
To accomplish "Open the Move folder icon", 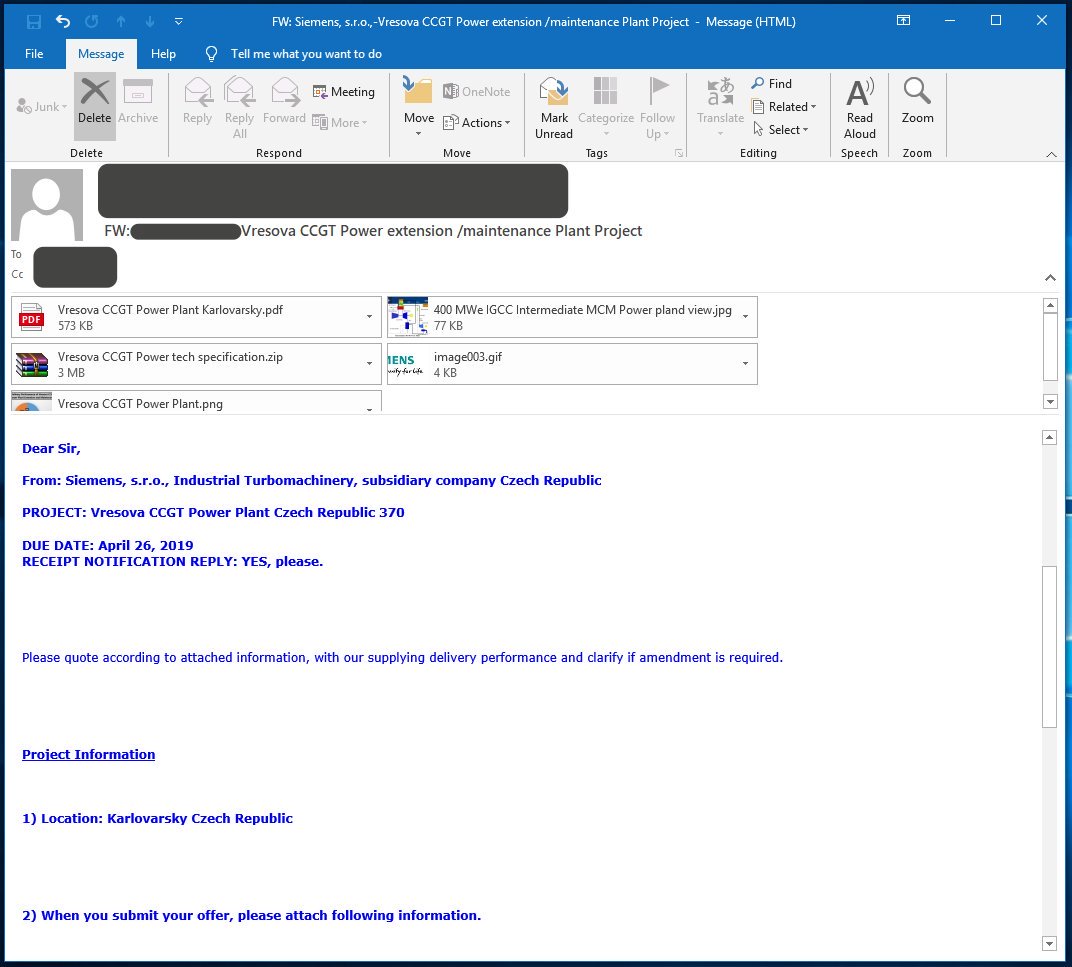I will tap(418, 92).
